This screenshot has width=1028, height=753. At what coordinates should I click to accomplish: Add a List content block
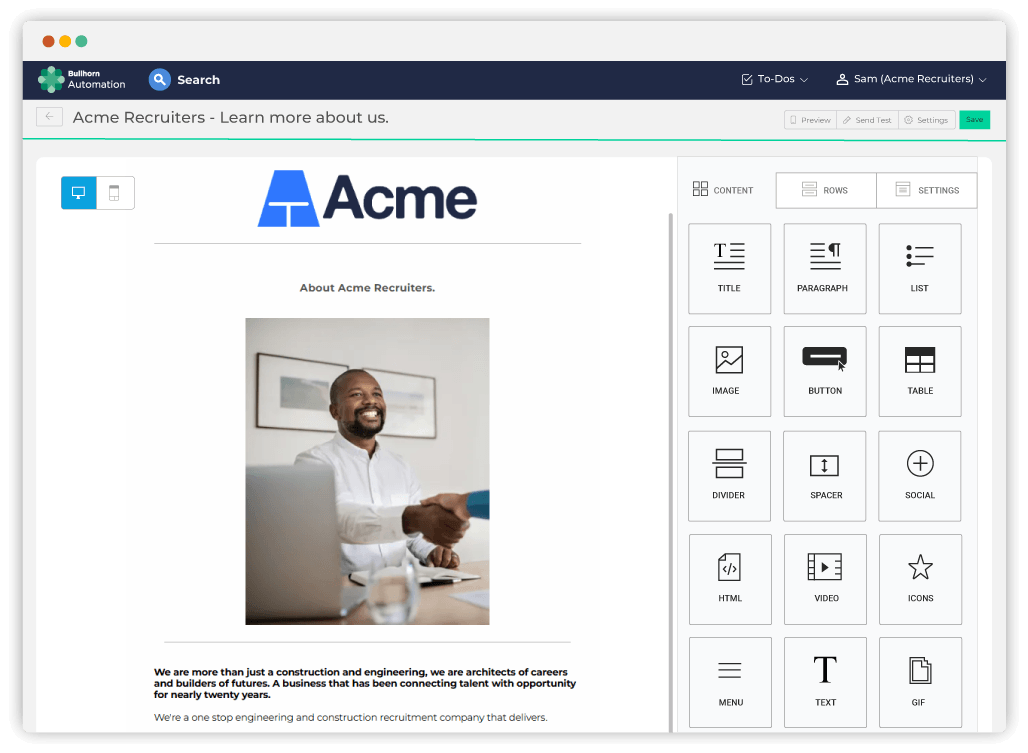coord(920,269)
